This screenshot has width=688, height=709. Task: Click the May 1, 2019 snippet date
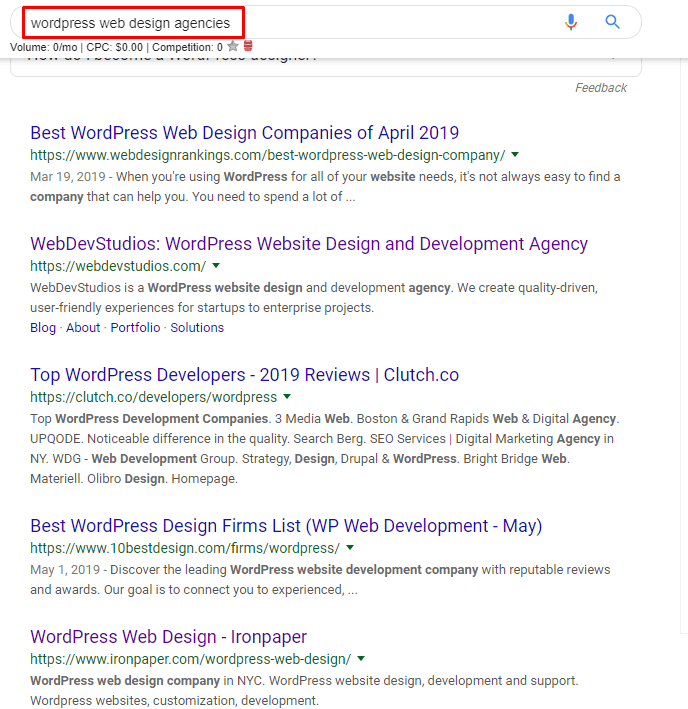65,569
